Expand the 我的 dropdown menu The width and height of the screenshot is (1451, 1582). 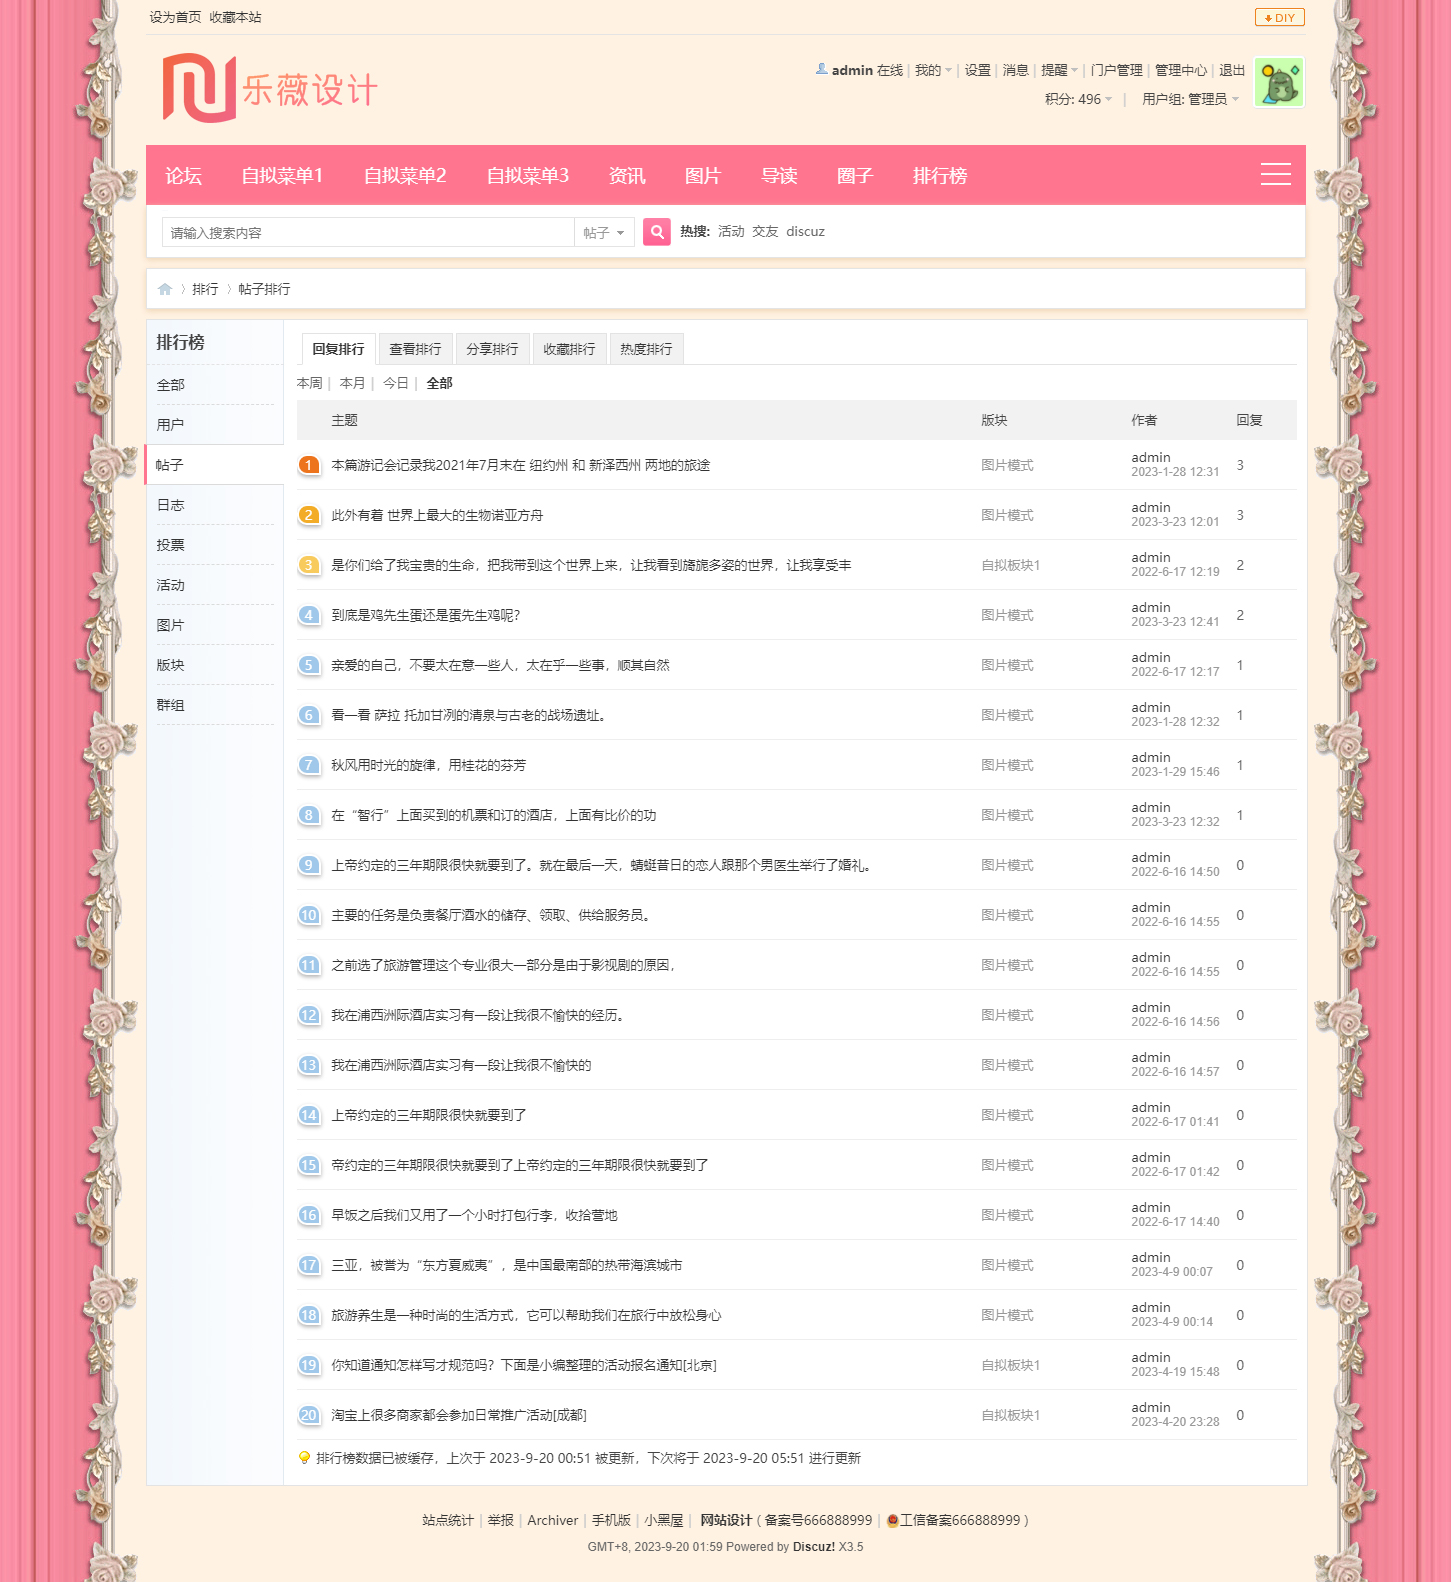932,70
